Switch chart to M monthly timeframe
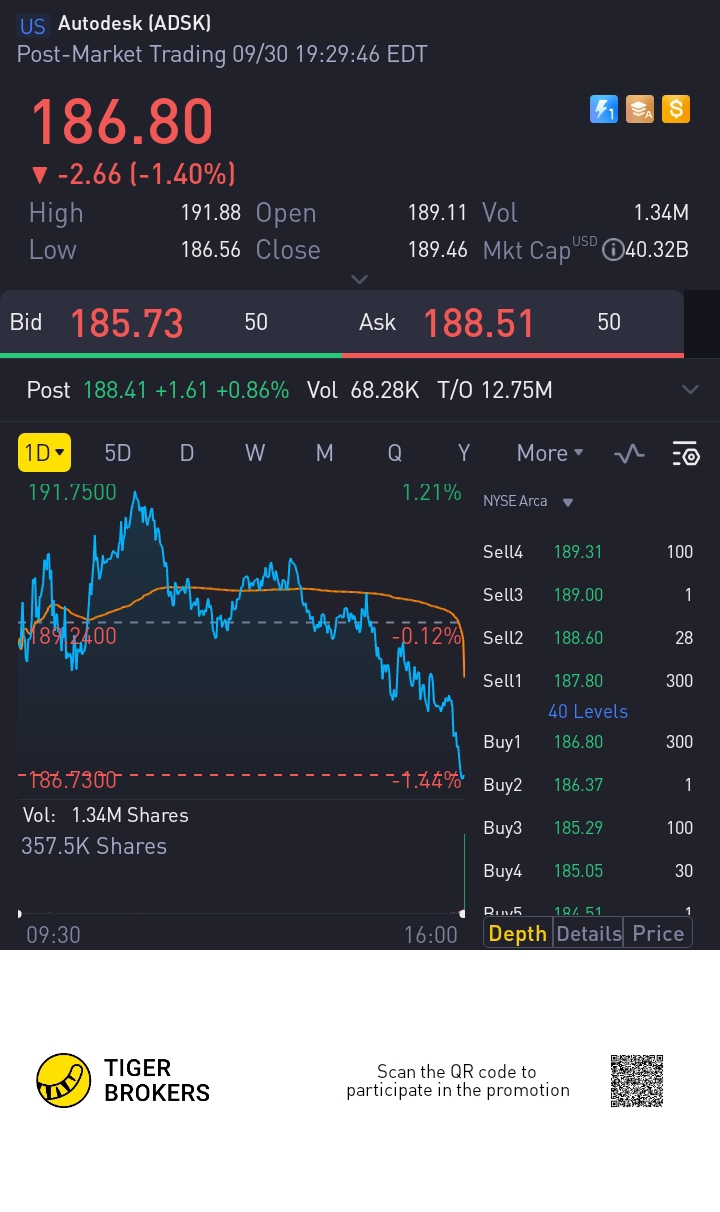Image resolution: width=720 pixels, height=1212 pixels. point(324,453)
